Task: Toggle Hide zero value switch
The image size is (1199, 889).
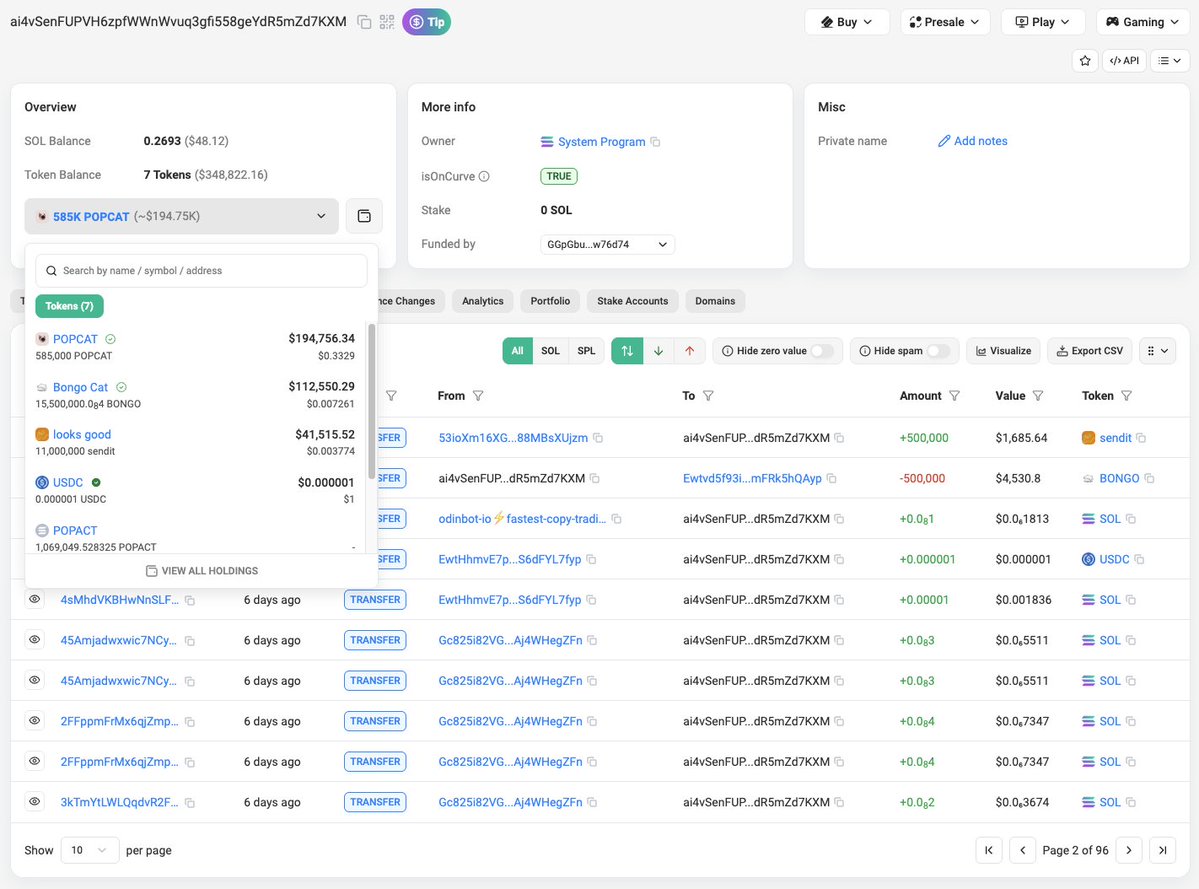Action: tap(822, 351)
